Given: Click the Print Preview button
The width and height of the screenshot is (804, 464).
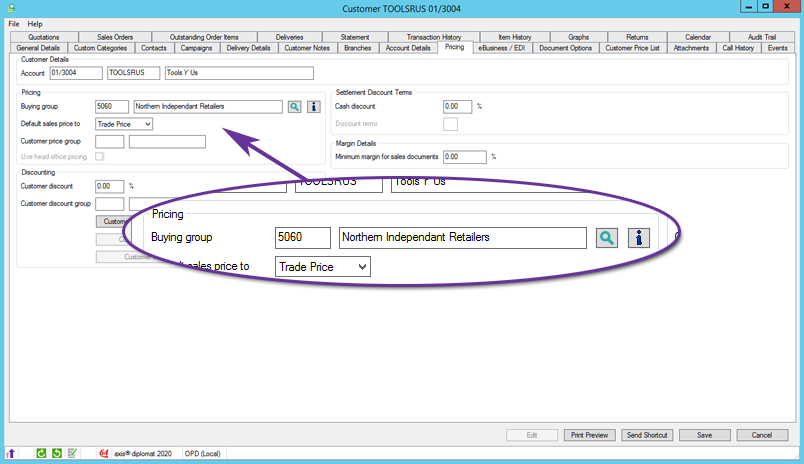Looking at the screenshot, I should [590, 435].
